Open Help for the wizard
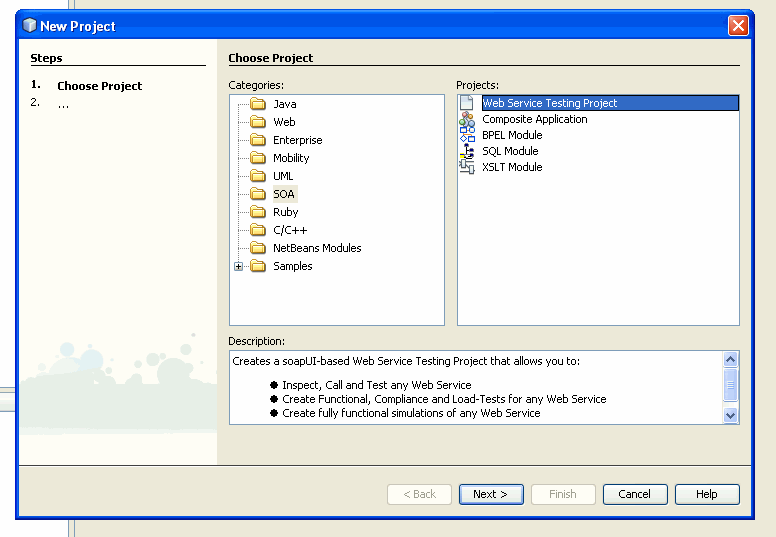Viewport: 776px width, 537px height. (707, 494)
